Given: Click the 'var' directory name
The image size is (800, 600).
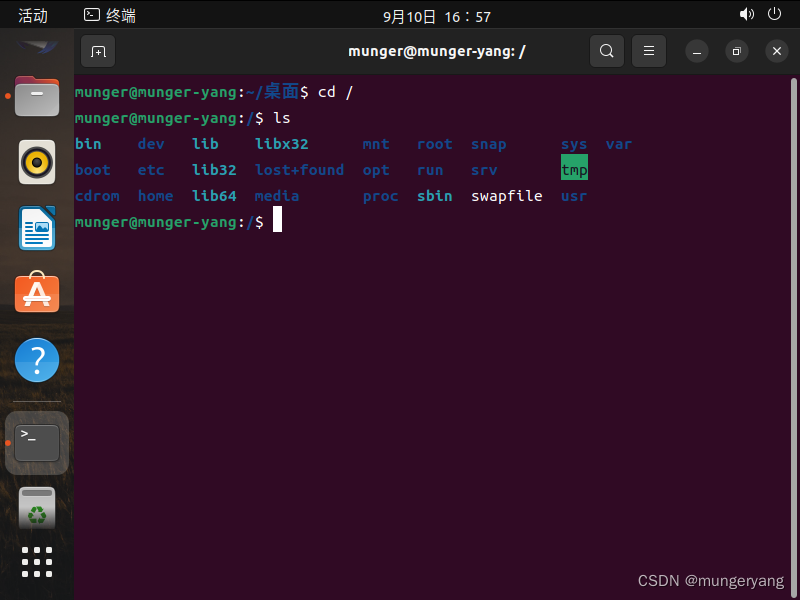Looking at the screenshot, I should pyautogui.click(x=619, y=145).
